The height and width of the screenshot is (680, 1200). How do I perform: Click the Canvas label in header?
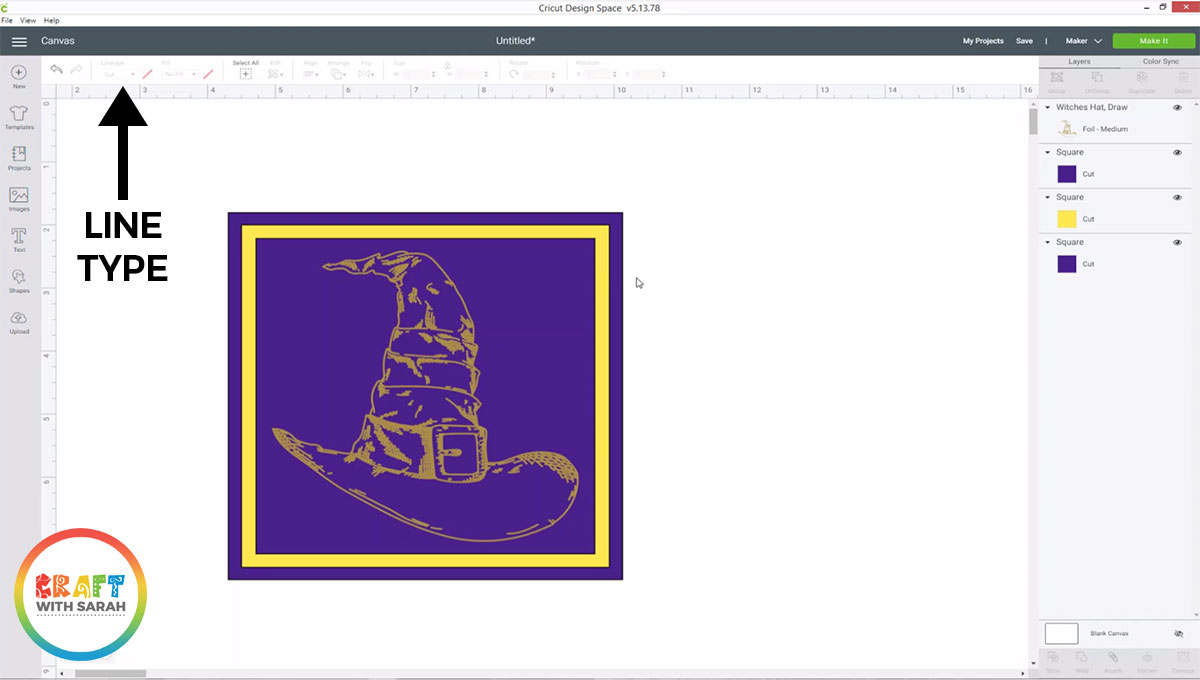coord(57,41)
